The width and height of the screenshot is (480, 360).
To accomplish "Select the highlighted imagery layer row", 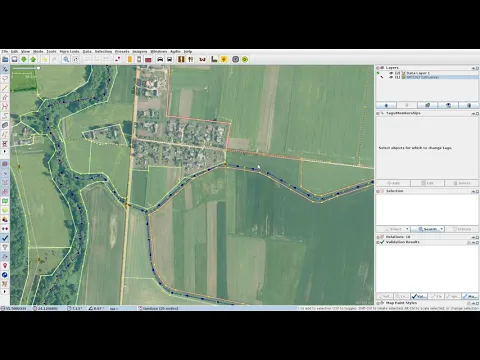I will (x=427, y=77).
